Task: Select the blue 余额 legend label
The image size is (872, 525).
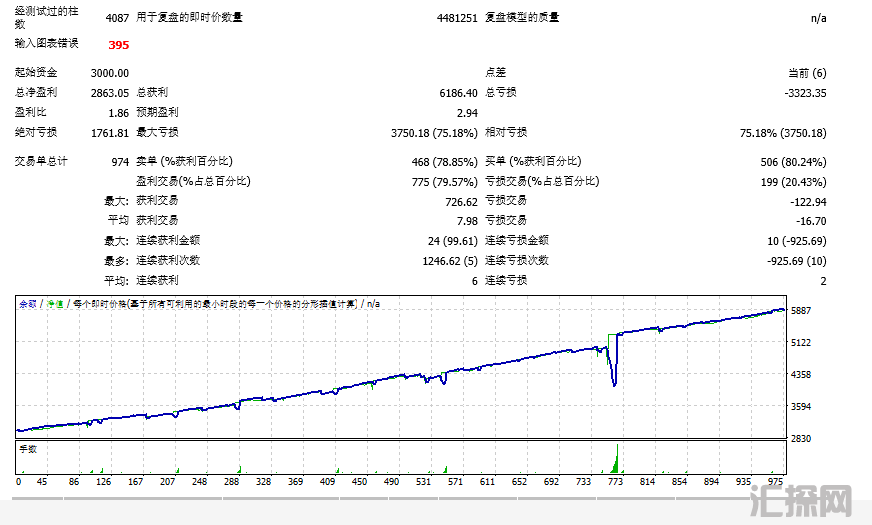Action: tap(27, 304)
